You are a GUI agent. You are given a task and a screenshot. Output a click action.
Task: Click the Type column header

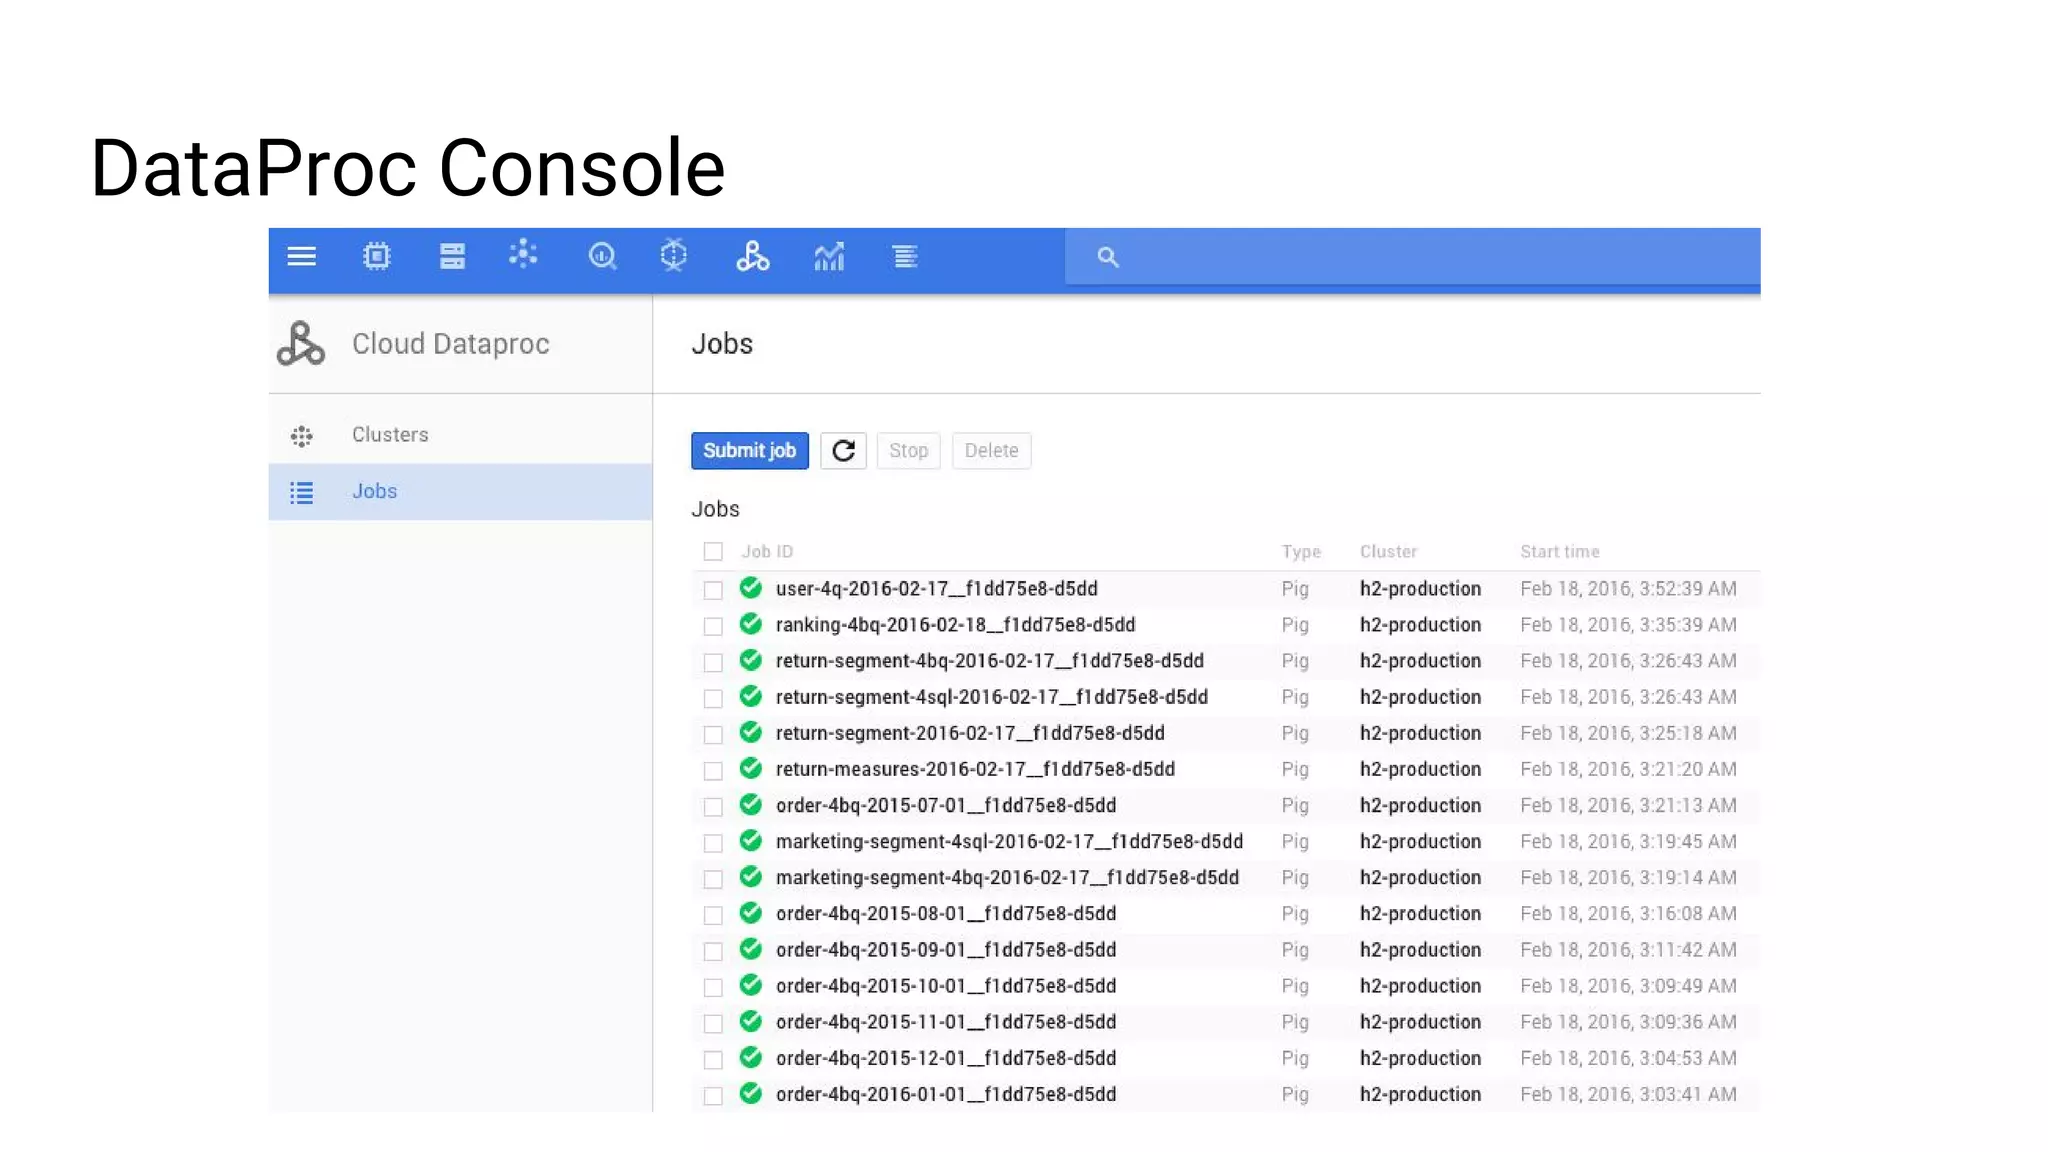(1301, 552)
